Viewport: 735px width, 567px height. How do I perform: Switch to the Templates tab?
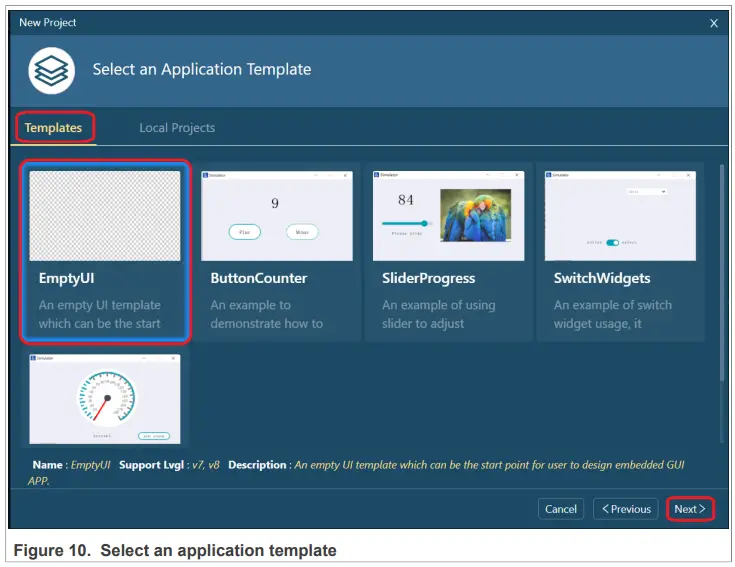(53, 127)
